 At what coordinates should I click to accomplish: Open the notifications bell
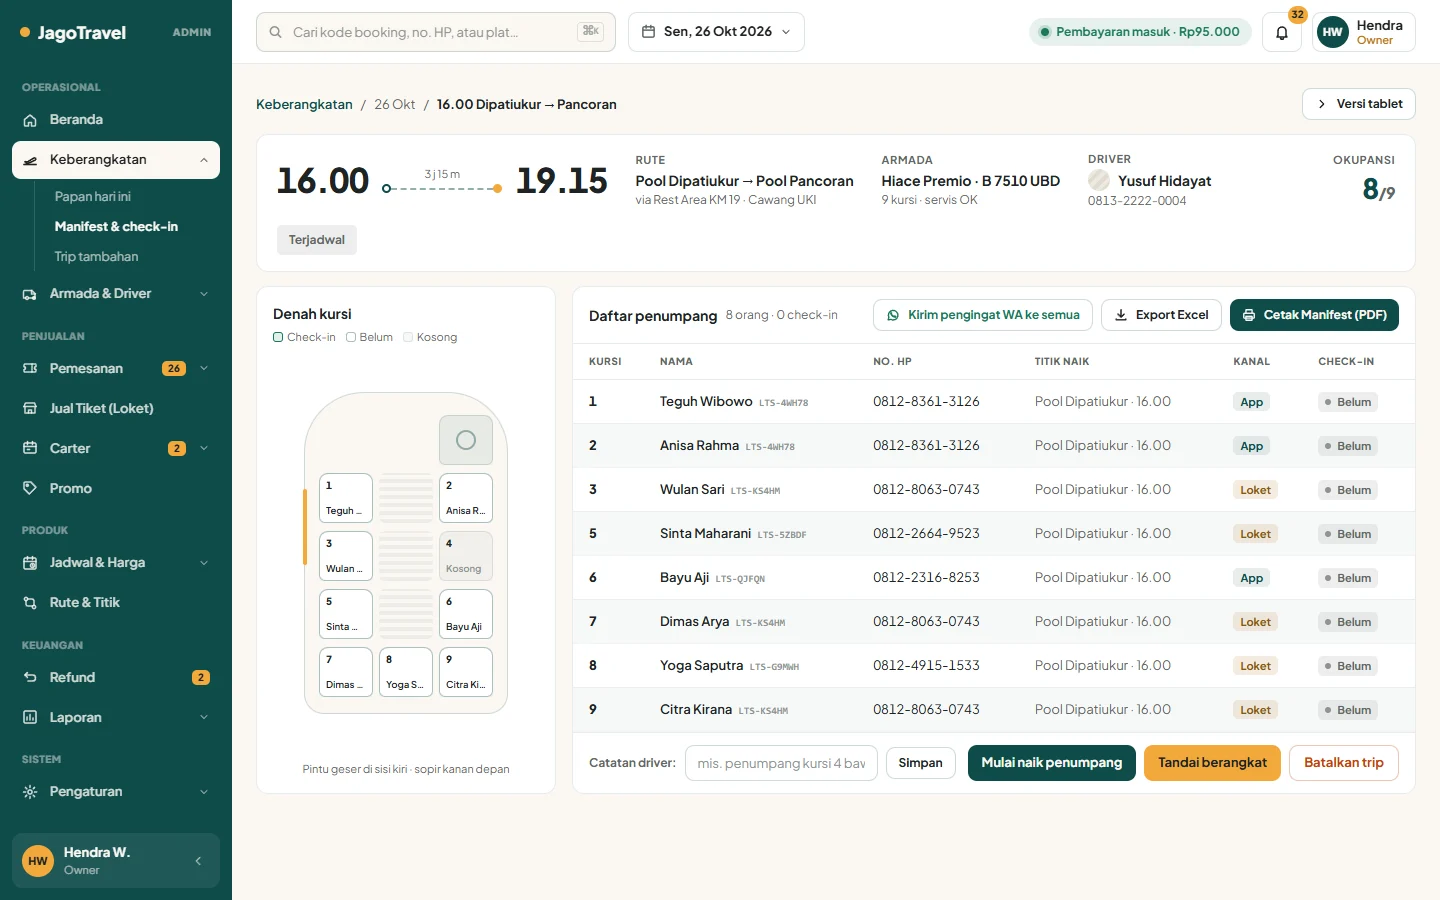tap(1281, 32)
